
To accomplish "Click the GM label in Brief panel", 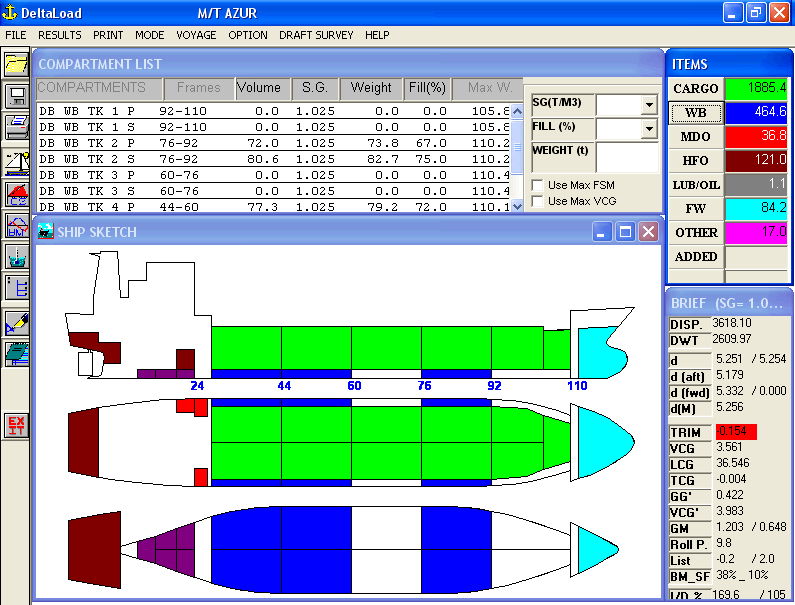I will tap(690, 528).
